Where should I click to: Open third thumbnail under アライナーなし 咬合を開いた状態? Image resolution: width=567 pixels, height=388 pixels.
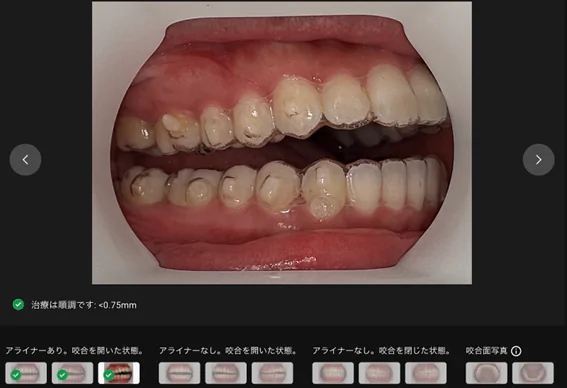click(272, 373)
